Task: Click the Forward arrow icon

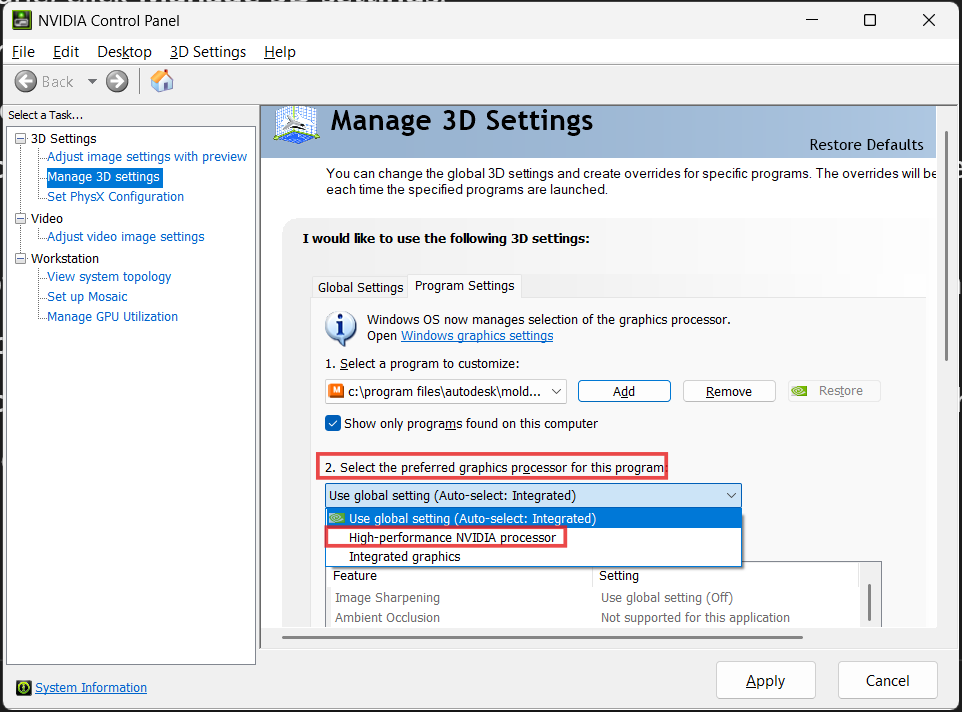Action: click(x=117, y=82)
